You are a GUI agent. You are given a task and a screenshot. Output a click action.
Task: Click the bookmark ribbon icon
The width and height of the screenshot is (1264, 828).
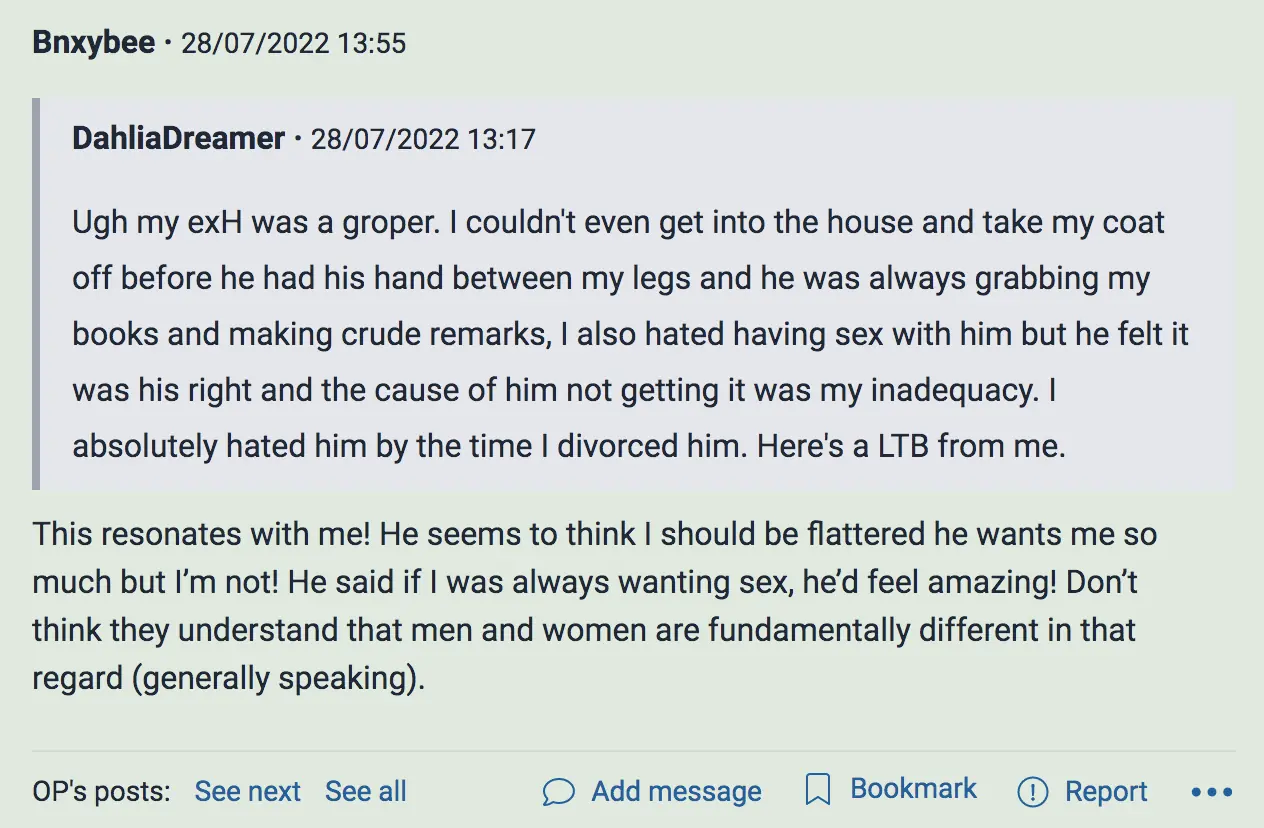(818, 791)
